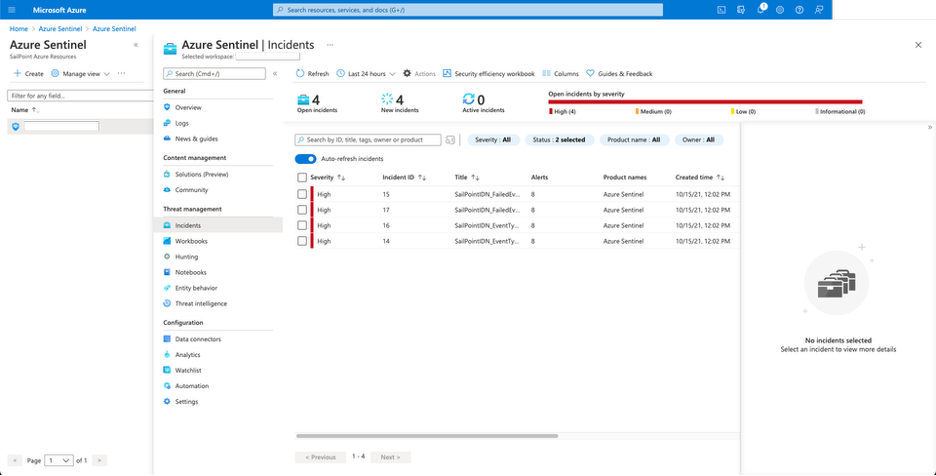Check the box for incident 17

tap(302, 210)
